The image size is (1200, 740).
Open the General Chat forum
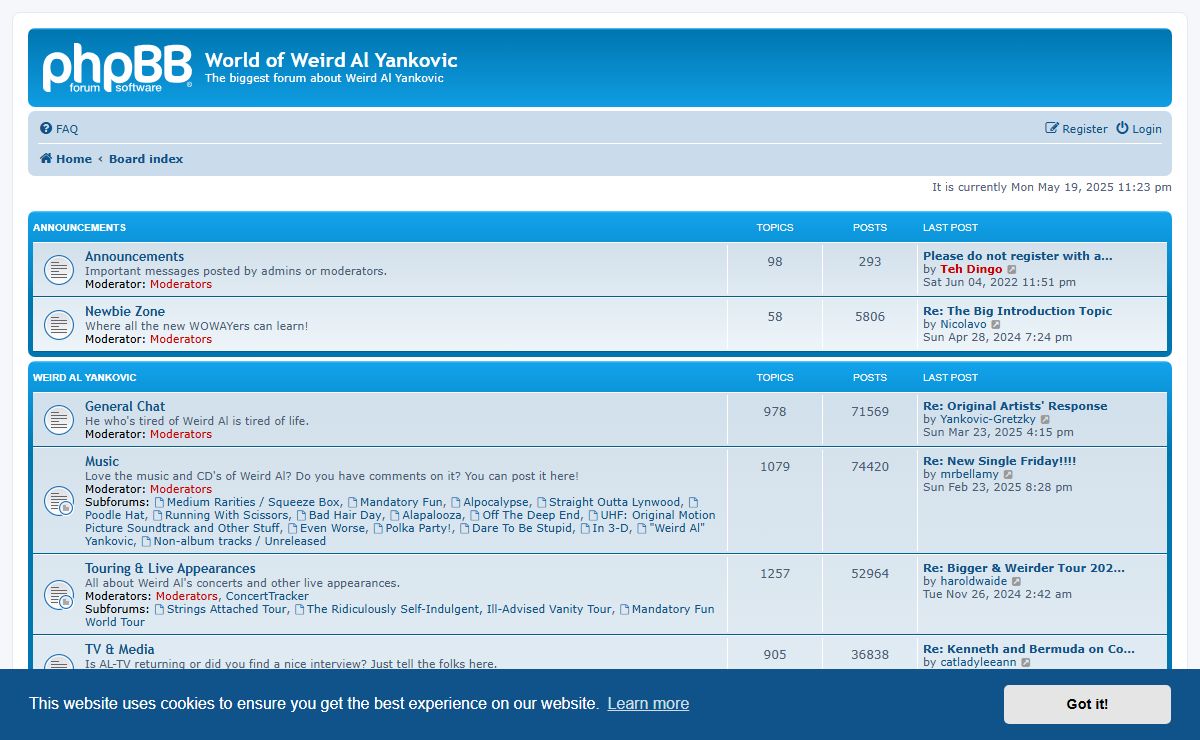tap(125, 407)
